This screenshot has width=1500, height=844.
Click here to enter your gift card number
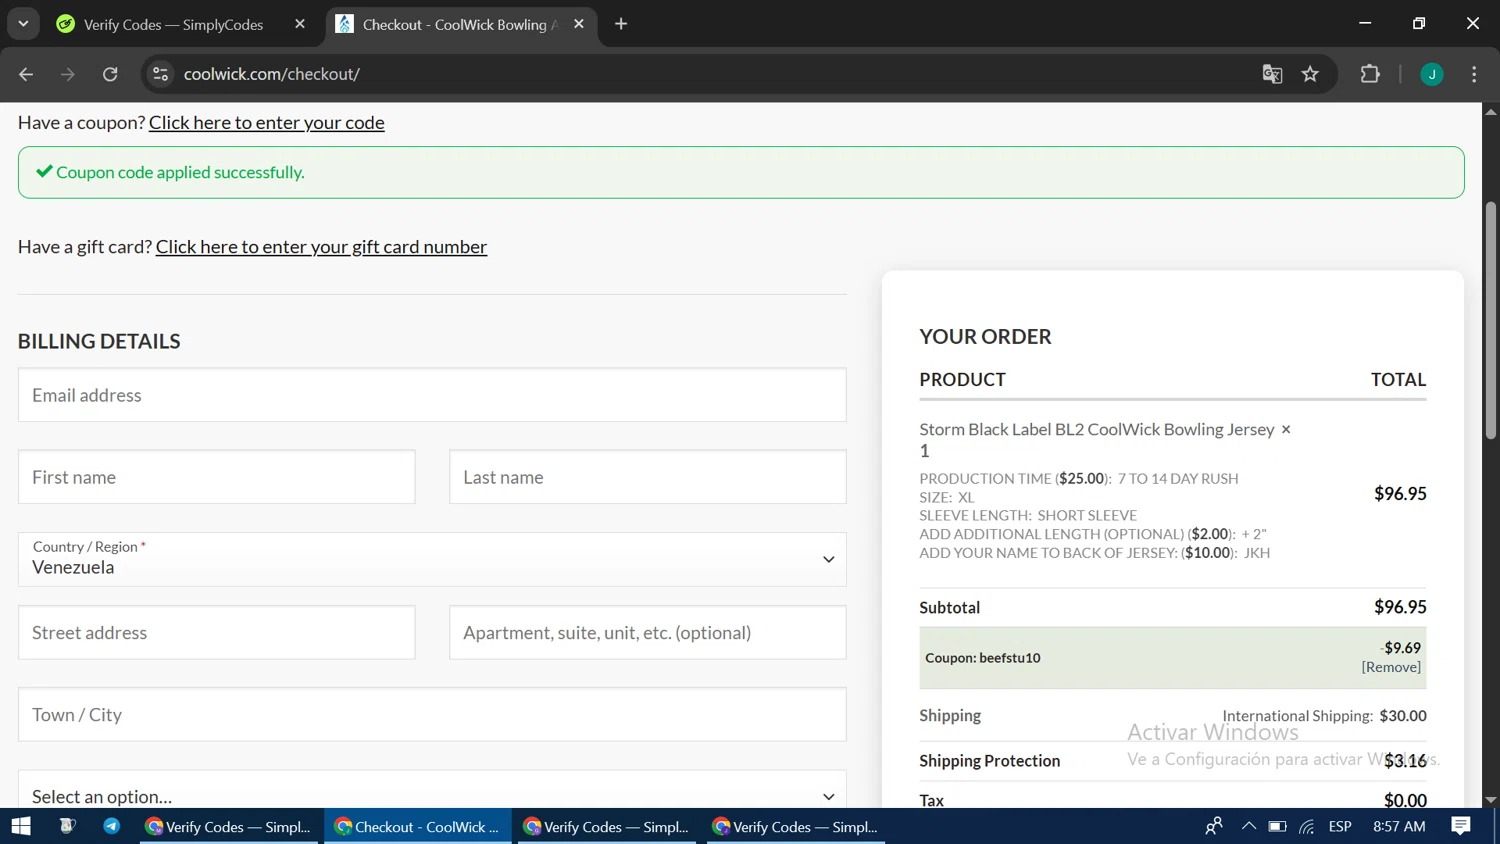[x=321, y=246]
